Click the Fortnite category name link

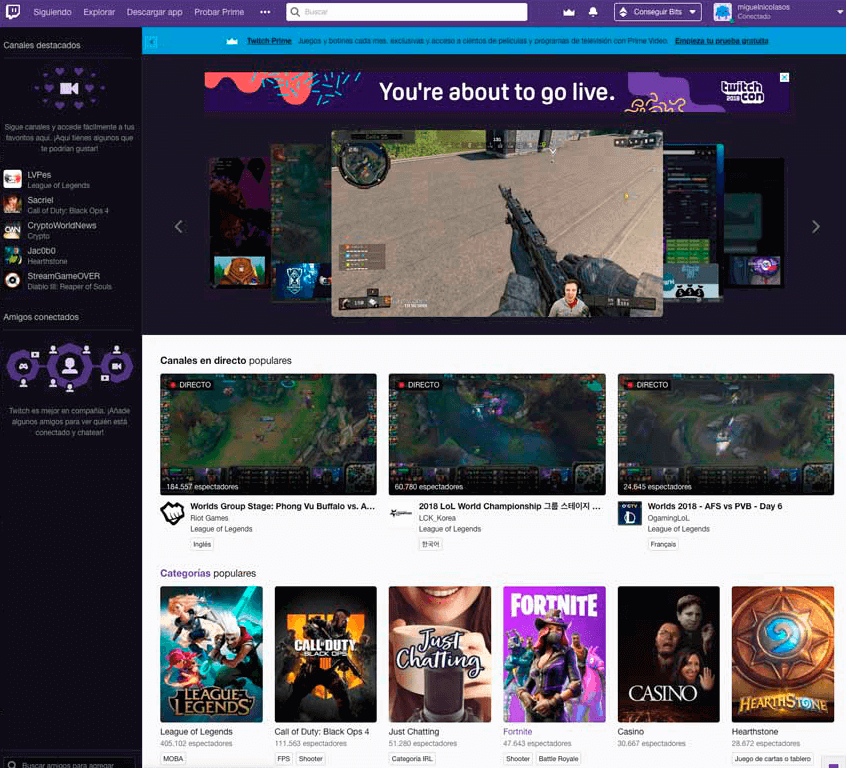coord(517,732)
